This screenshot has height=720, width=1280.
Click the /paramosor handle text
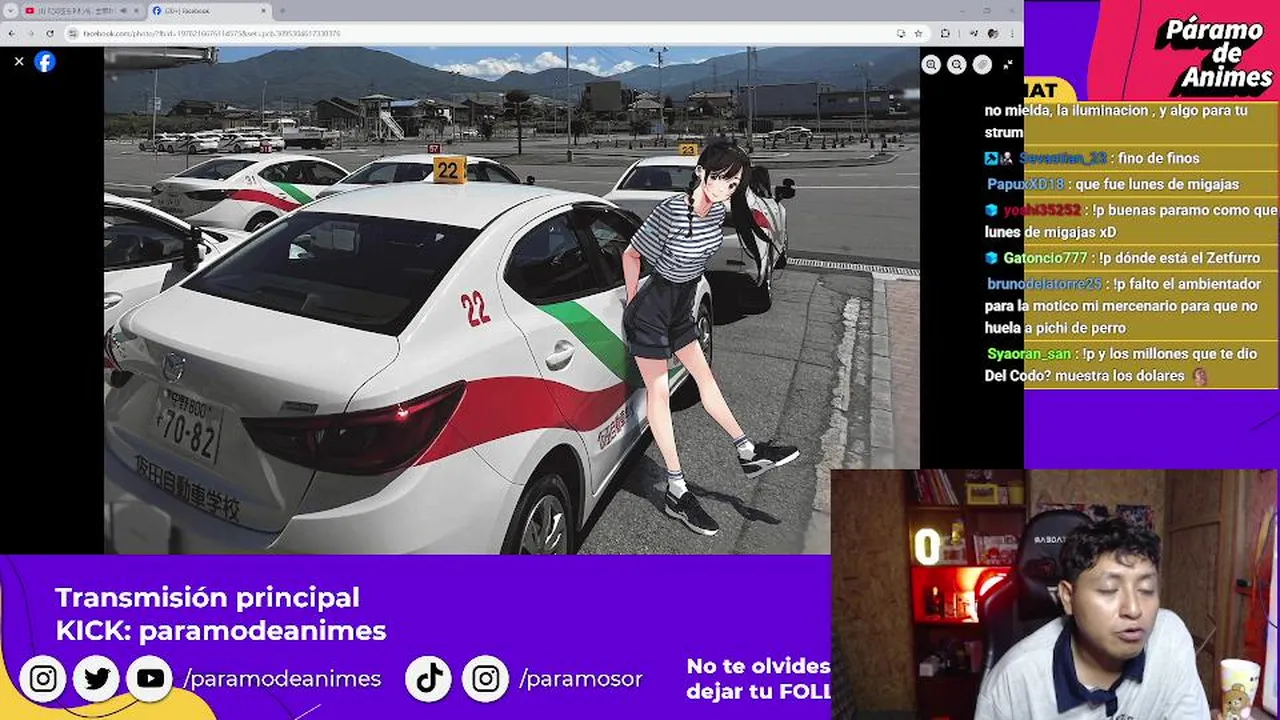click(581, 679)
